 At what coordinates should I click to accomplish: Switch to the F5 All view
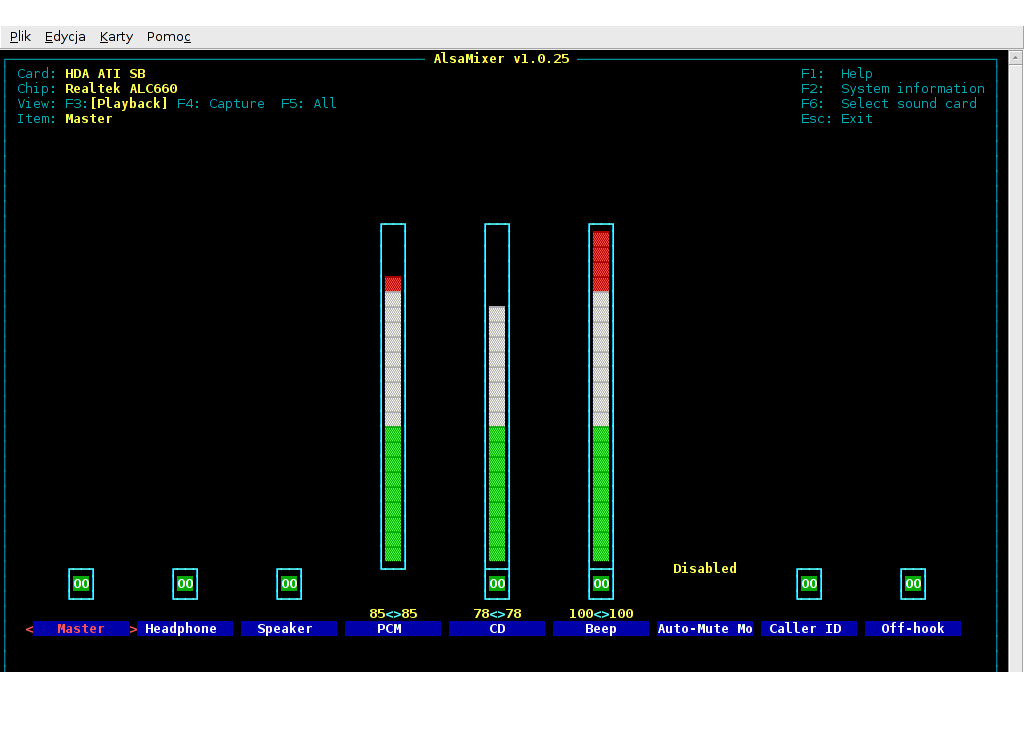point(308,104)
